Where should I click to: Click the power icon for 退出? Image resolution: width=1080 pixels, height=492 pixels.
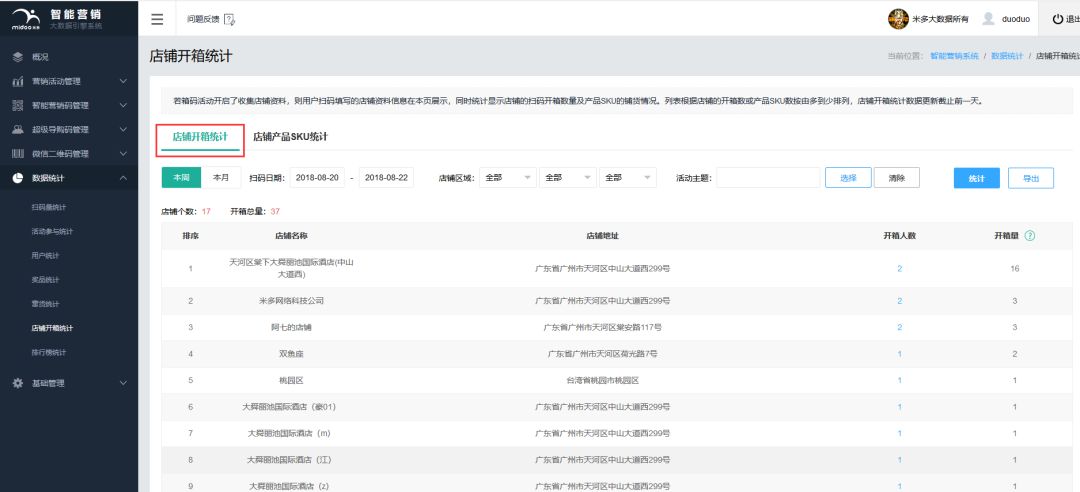coord(1058,19)
